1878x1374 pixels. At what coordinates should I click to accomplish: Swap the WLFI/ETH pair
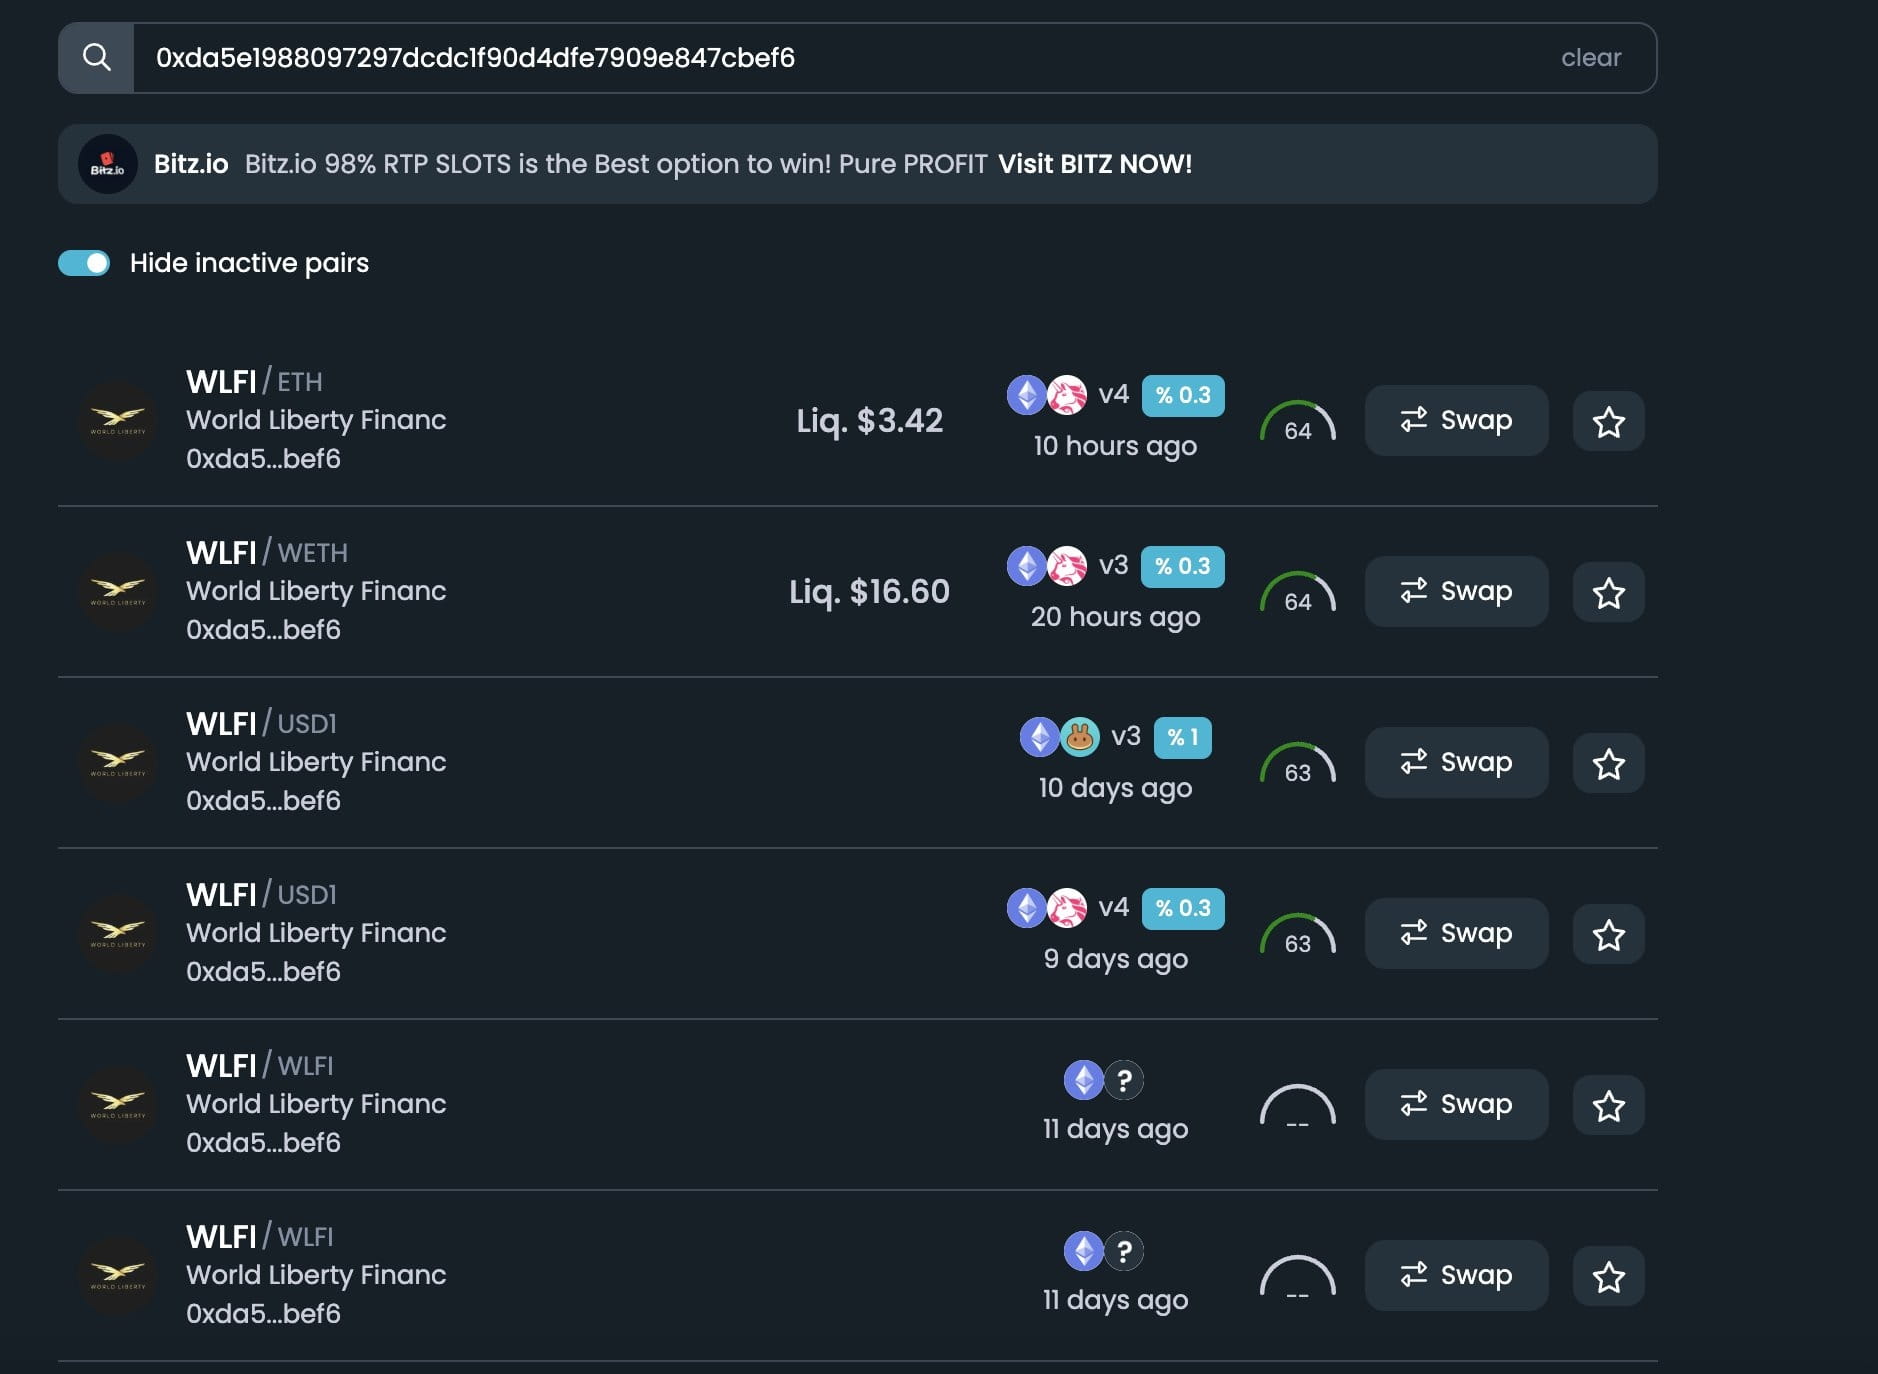pyautogui.click(x=1456, y=420)
